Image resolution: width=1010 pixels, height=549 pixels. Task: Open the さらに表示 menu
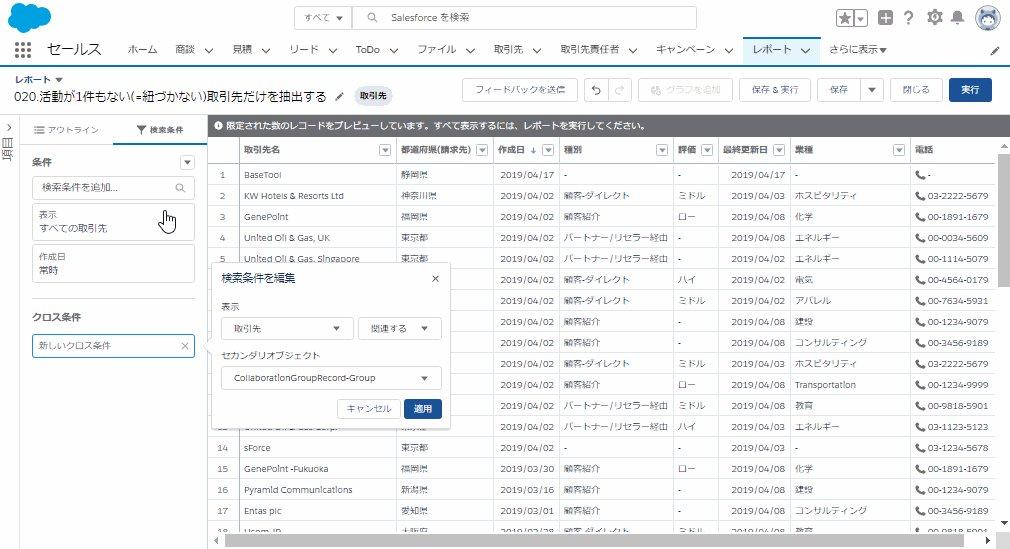click(x=857, y=50)
